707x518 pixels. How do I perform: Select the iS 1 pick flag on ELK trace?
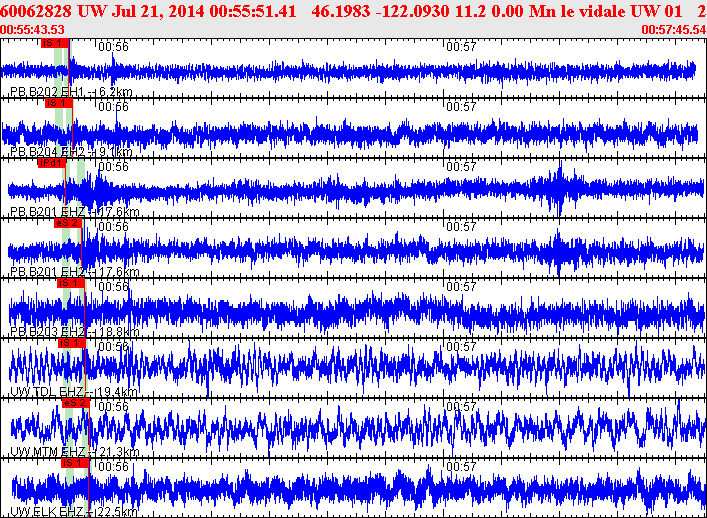click(75, 463)
